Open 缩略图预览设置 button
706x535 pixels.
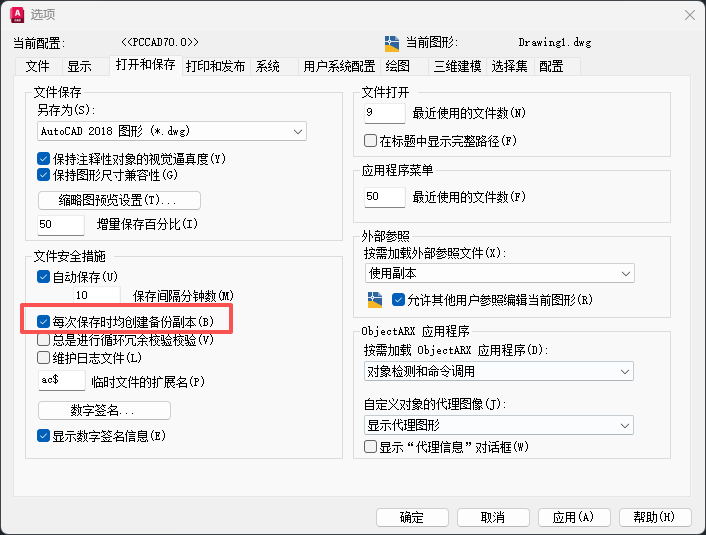point(119,200)
